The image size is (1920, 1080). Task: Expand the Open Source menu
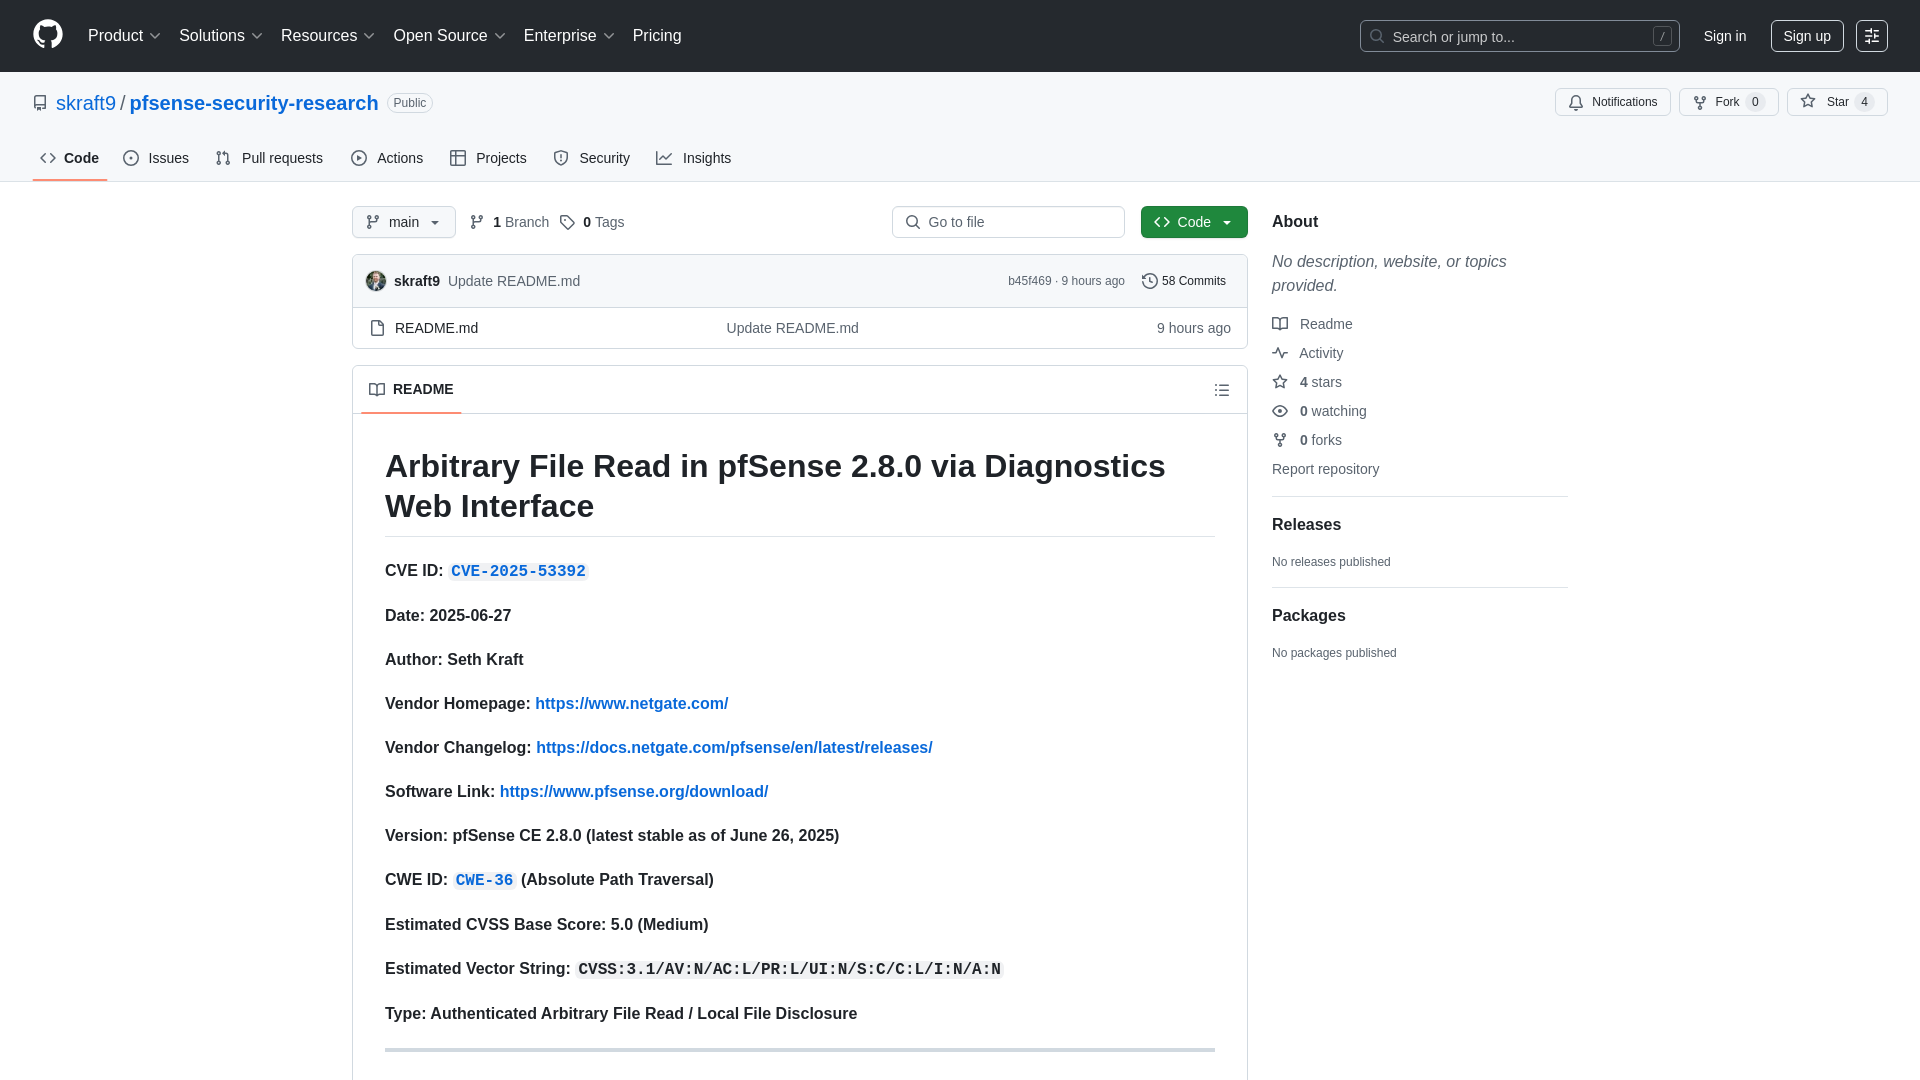(449, 36)
